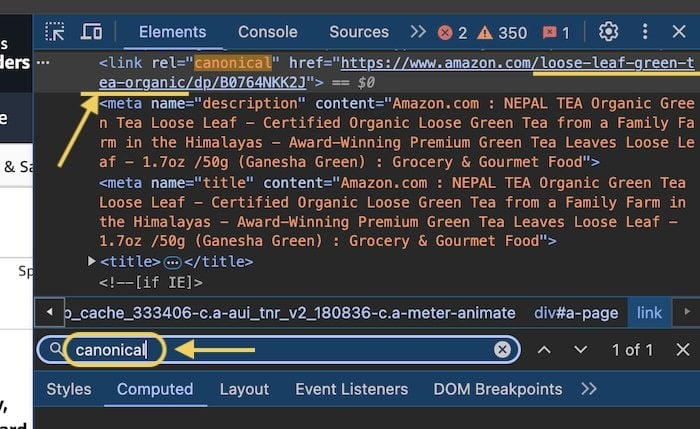700x429 pixels.
Task: Open the 350 warnings indicator
Action: pyautogui.click(x=502, y=33)
